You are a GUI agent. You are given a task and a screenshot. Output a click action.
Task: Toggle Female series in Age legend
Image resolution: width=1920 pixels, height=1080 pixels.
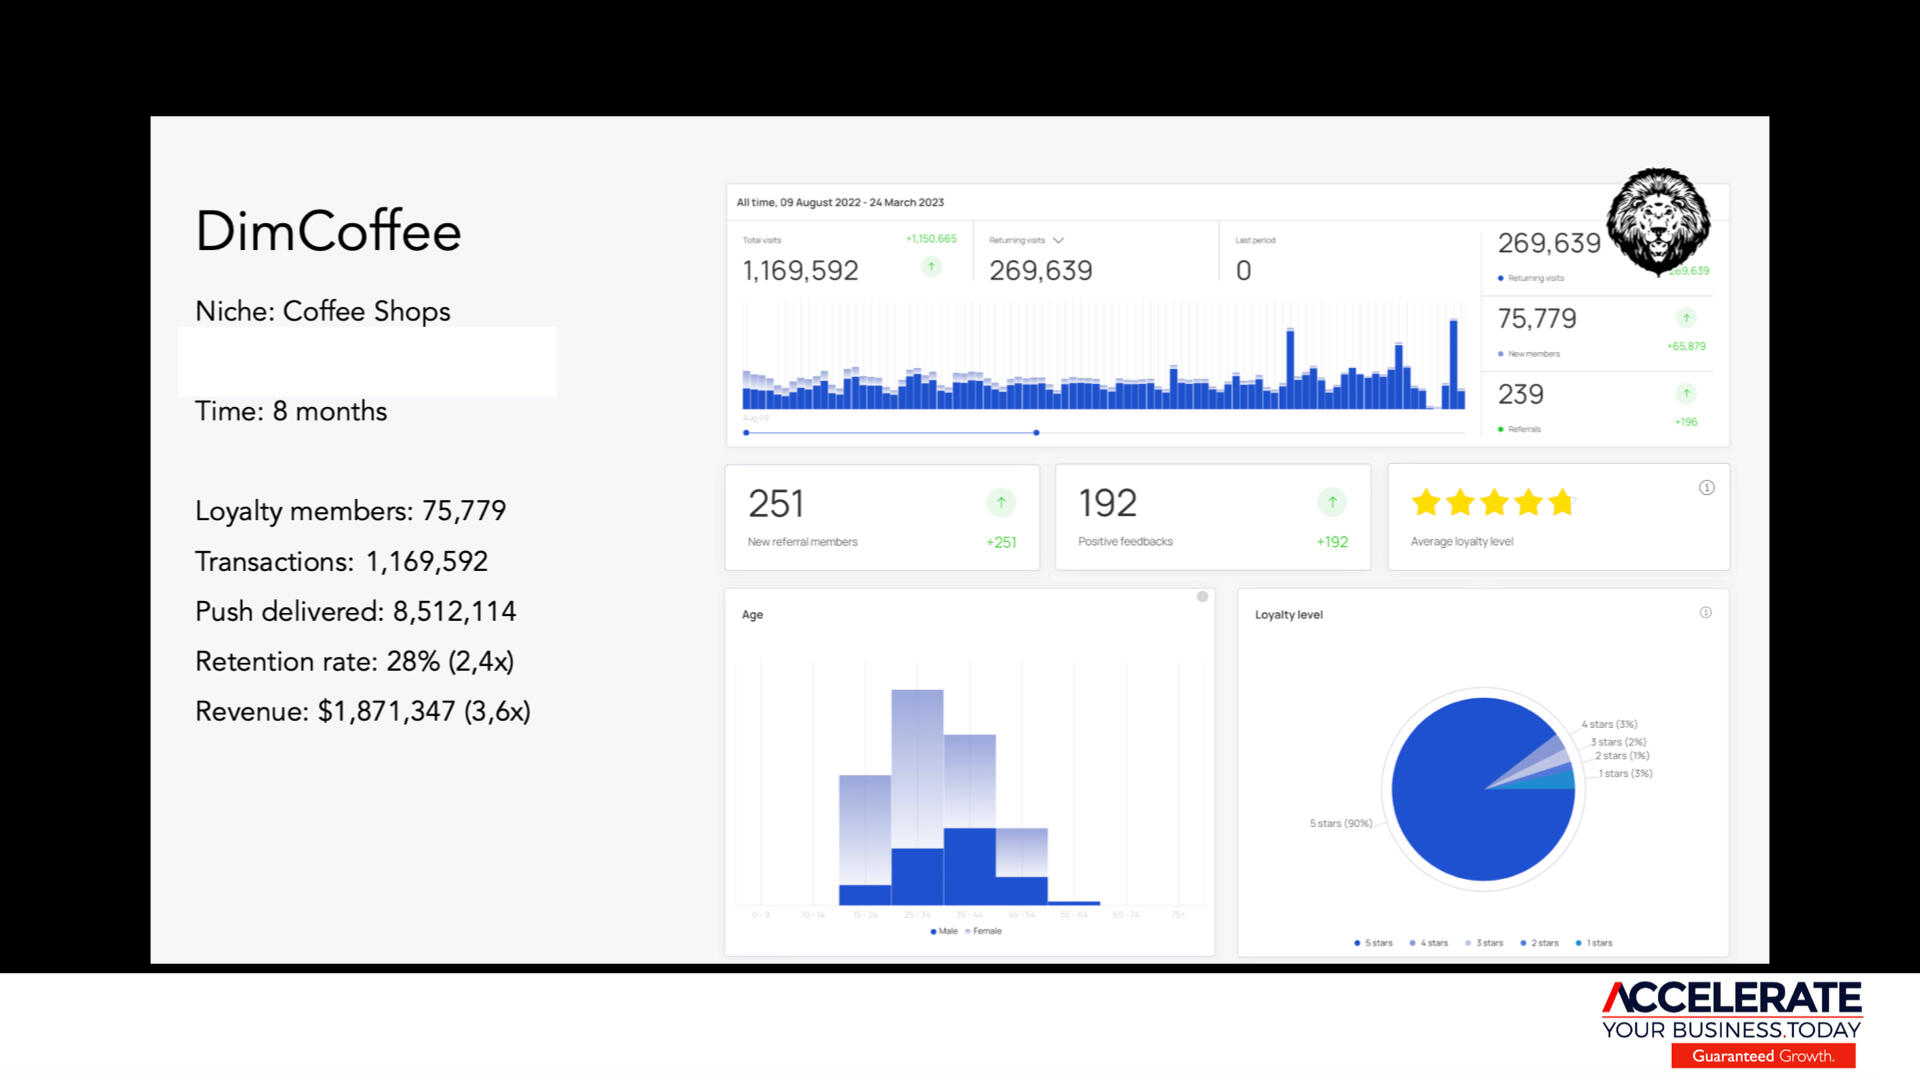tap(982, 931)
